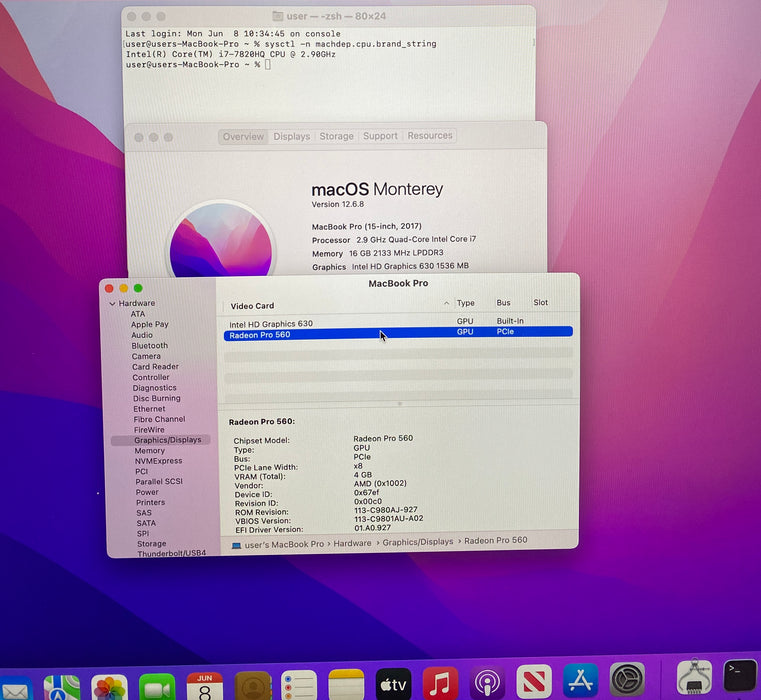The height and width of the screenshot is (700, 761).
Task: Click the System Information icon in the Dock
Action: coord(695,677)
